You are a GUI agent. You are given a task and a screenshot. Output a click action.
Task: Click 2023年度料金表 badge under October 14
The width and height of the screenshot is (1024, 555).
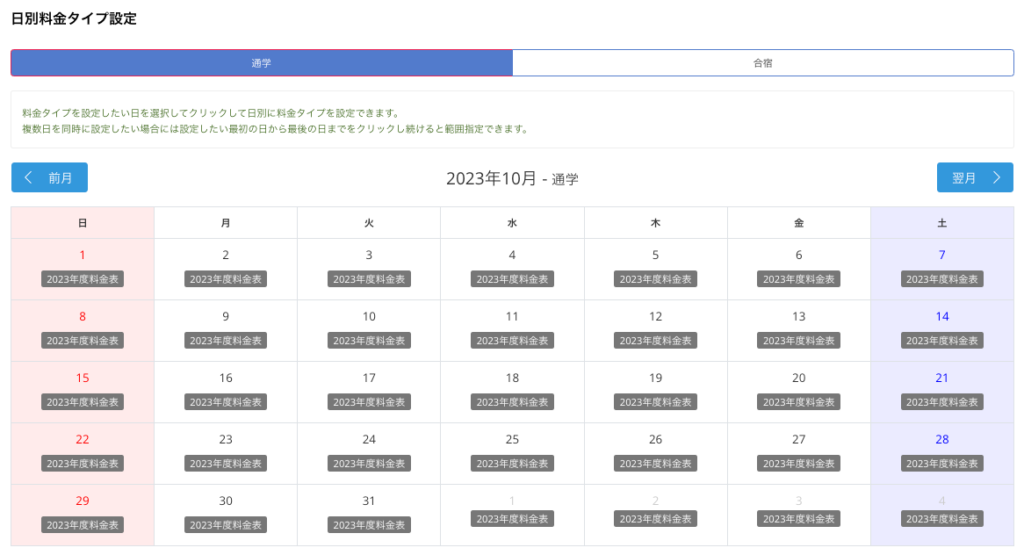[941, 341]
